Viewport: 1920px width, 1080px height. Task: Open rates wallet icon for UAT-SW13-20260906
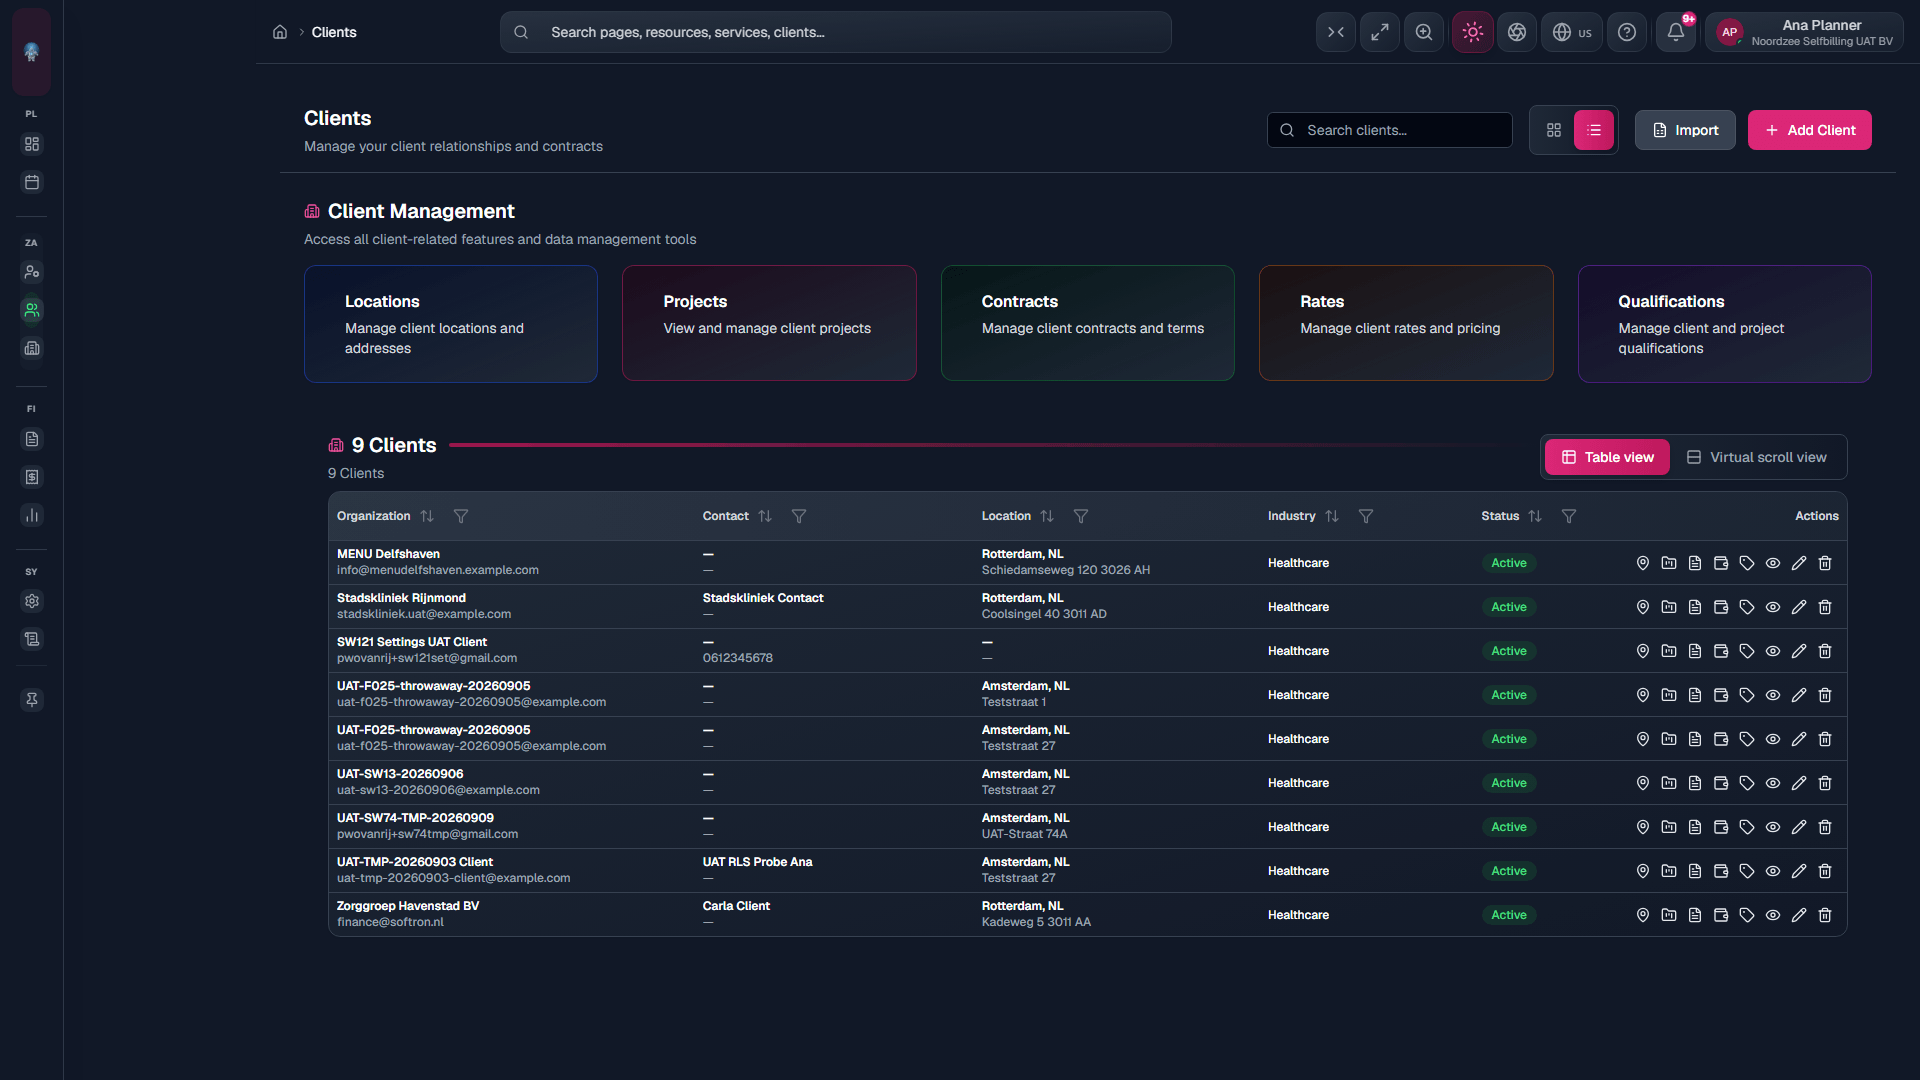(1720, 783)
